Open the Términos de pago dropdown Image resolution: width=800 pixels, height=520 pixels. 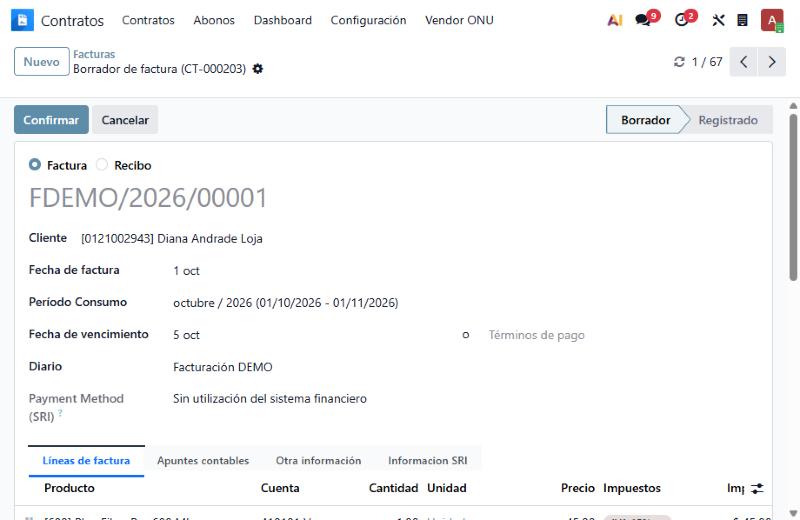click(536, 335)
